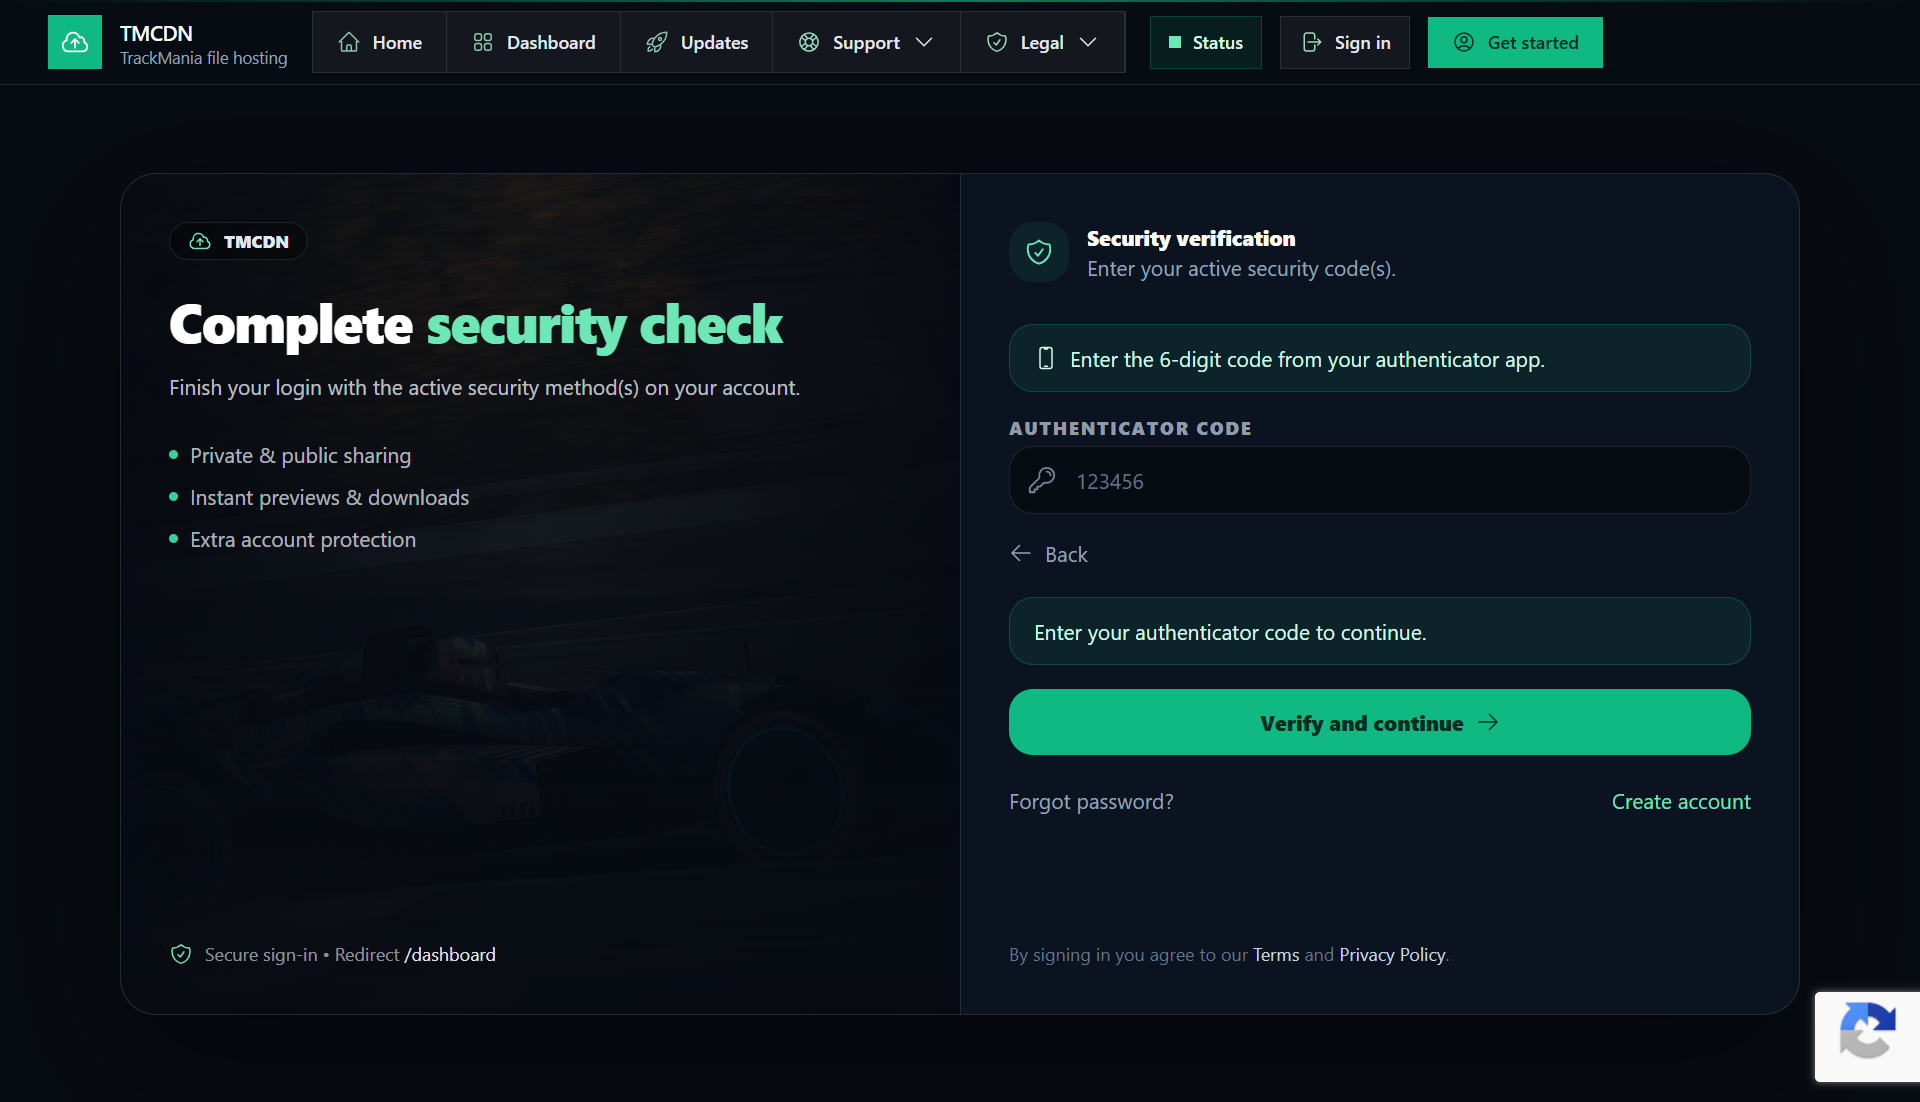Expand the Support dropdown menu
1920x1102 pixels.
[866, 43]
